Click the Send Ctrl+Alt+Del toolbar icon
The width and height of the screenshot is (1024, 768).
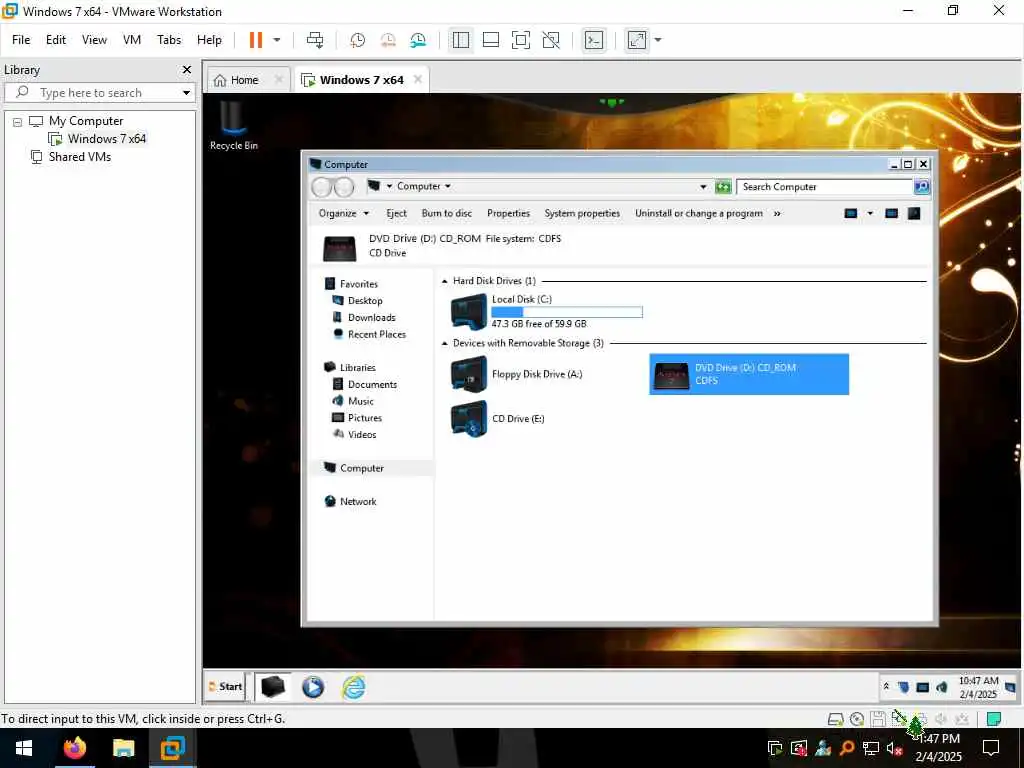coord(315,40)
